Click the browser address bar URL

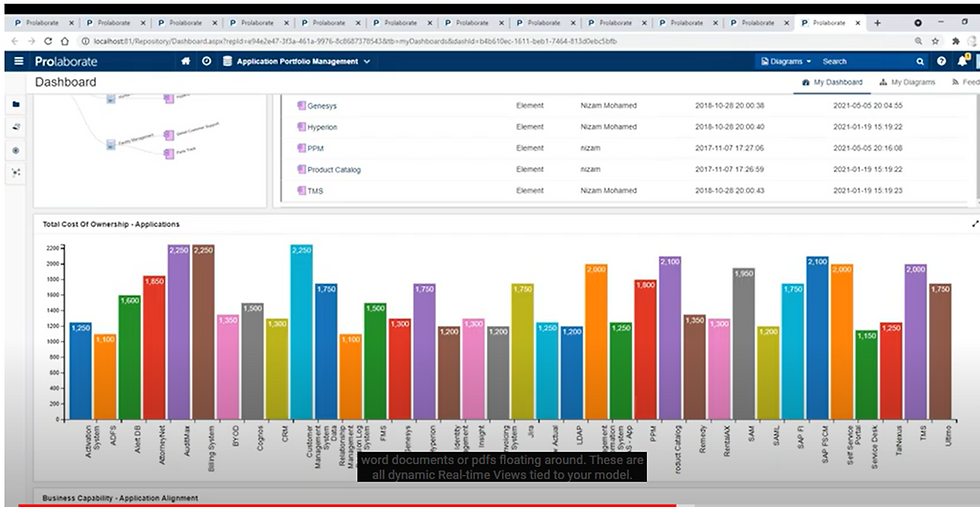tap(355, 41)
